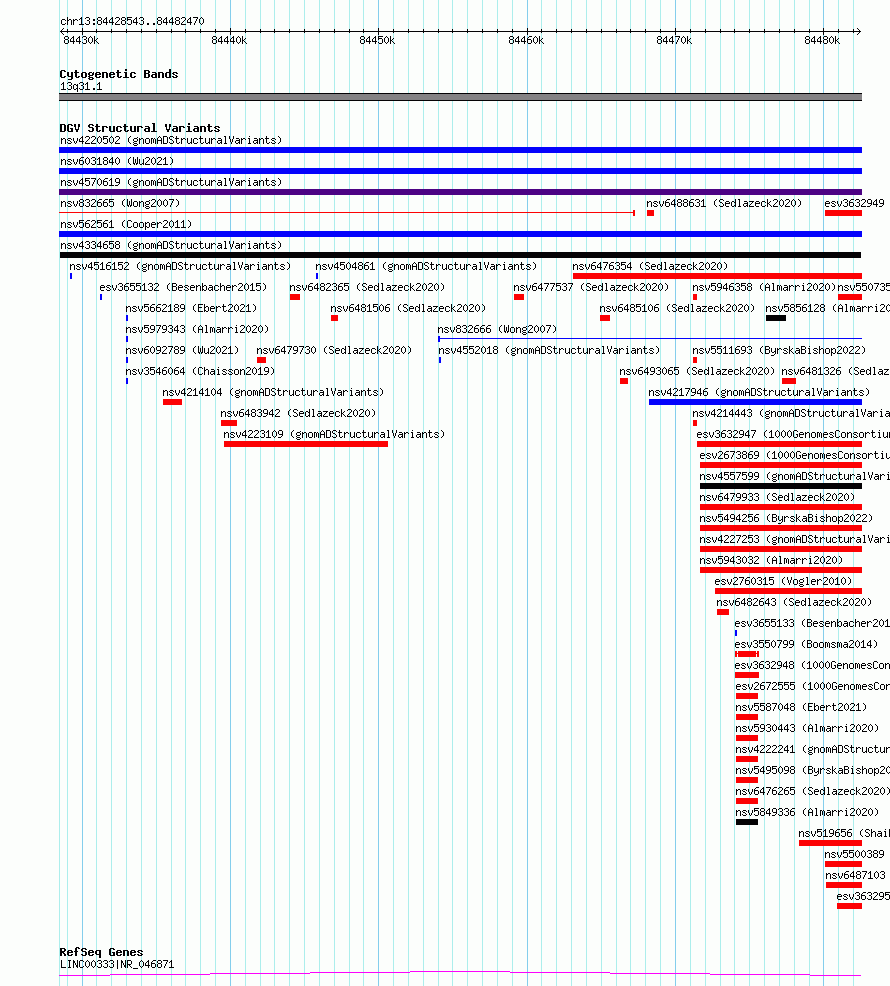The width and height of the screenshot is (890, 986).
Task: Click nsv5500389 variant label
Action: (x=855, y=855)
